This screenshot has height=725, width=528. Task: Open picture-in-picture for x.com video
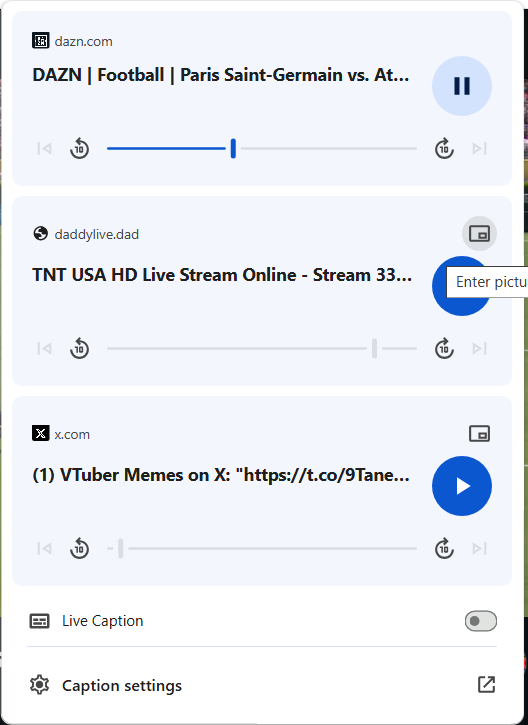(x=479, y=434)
